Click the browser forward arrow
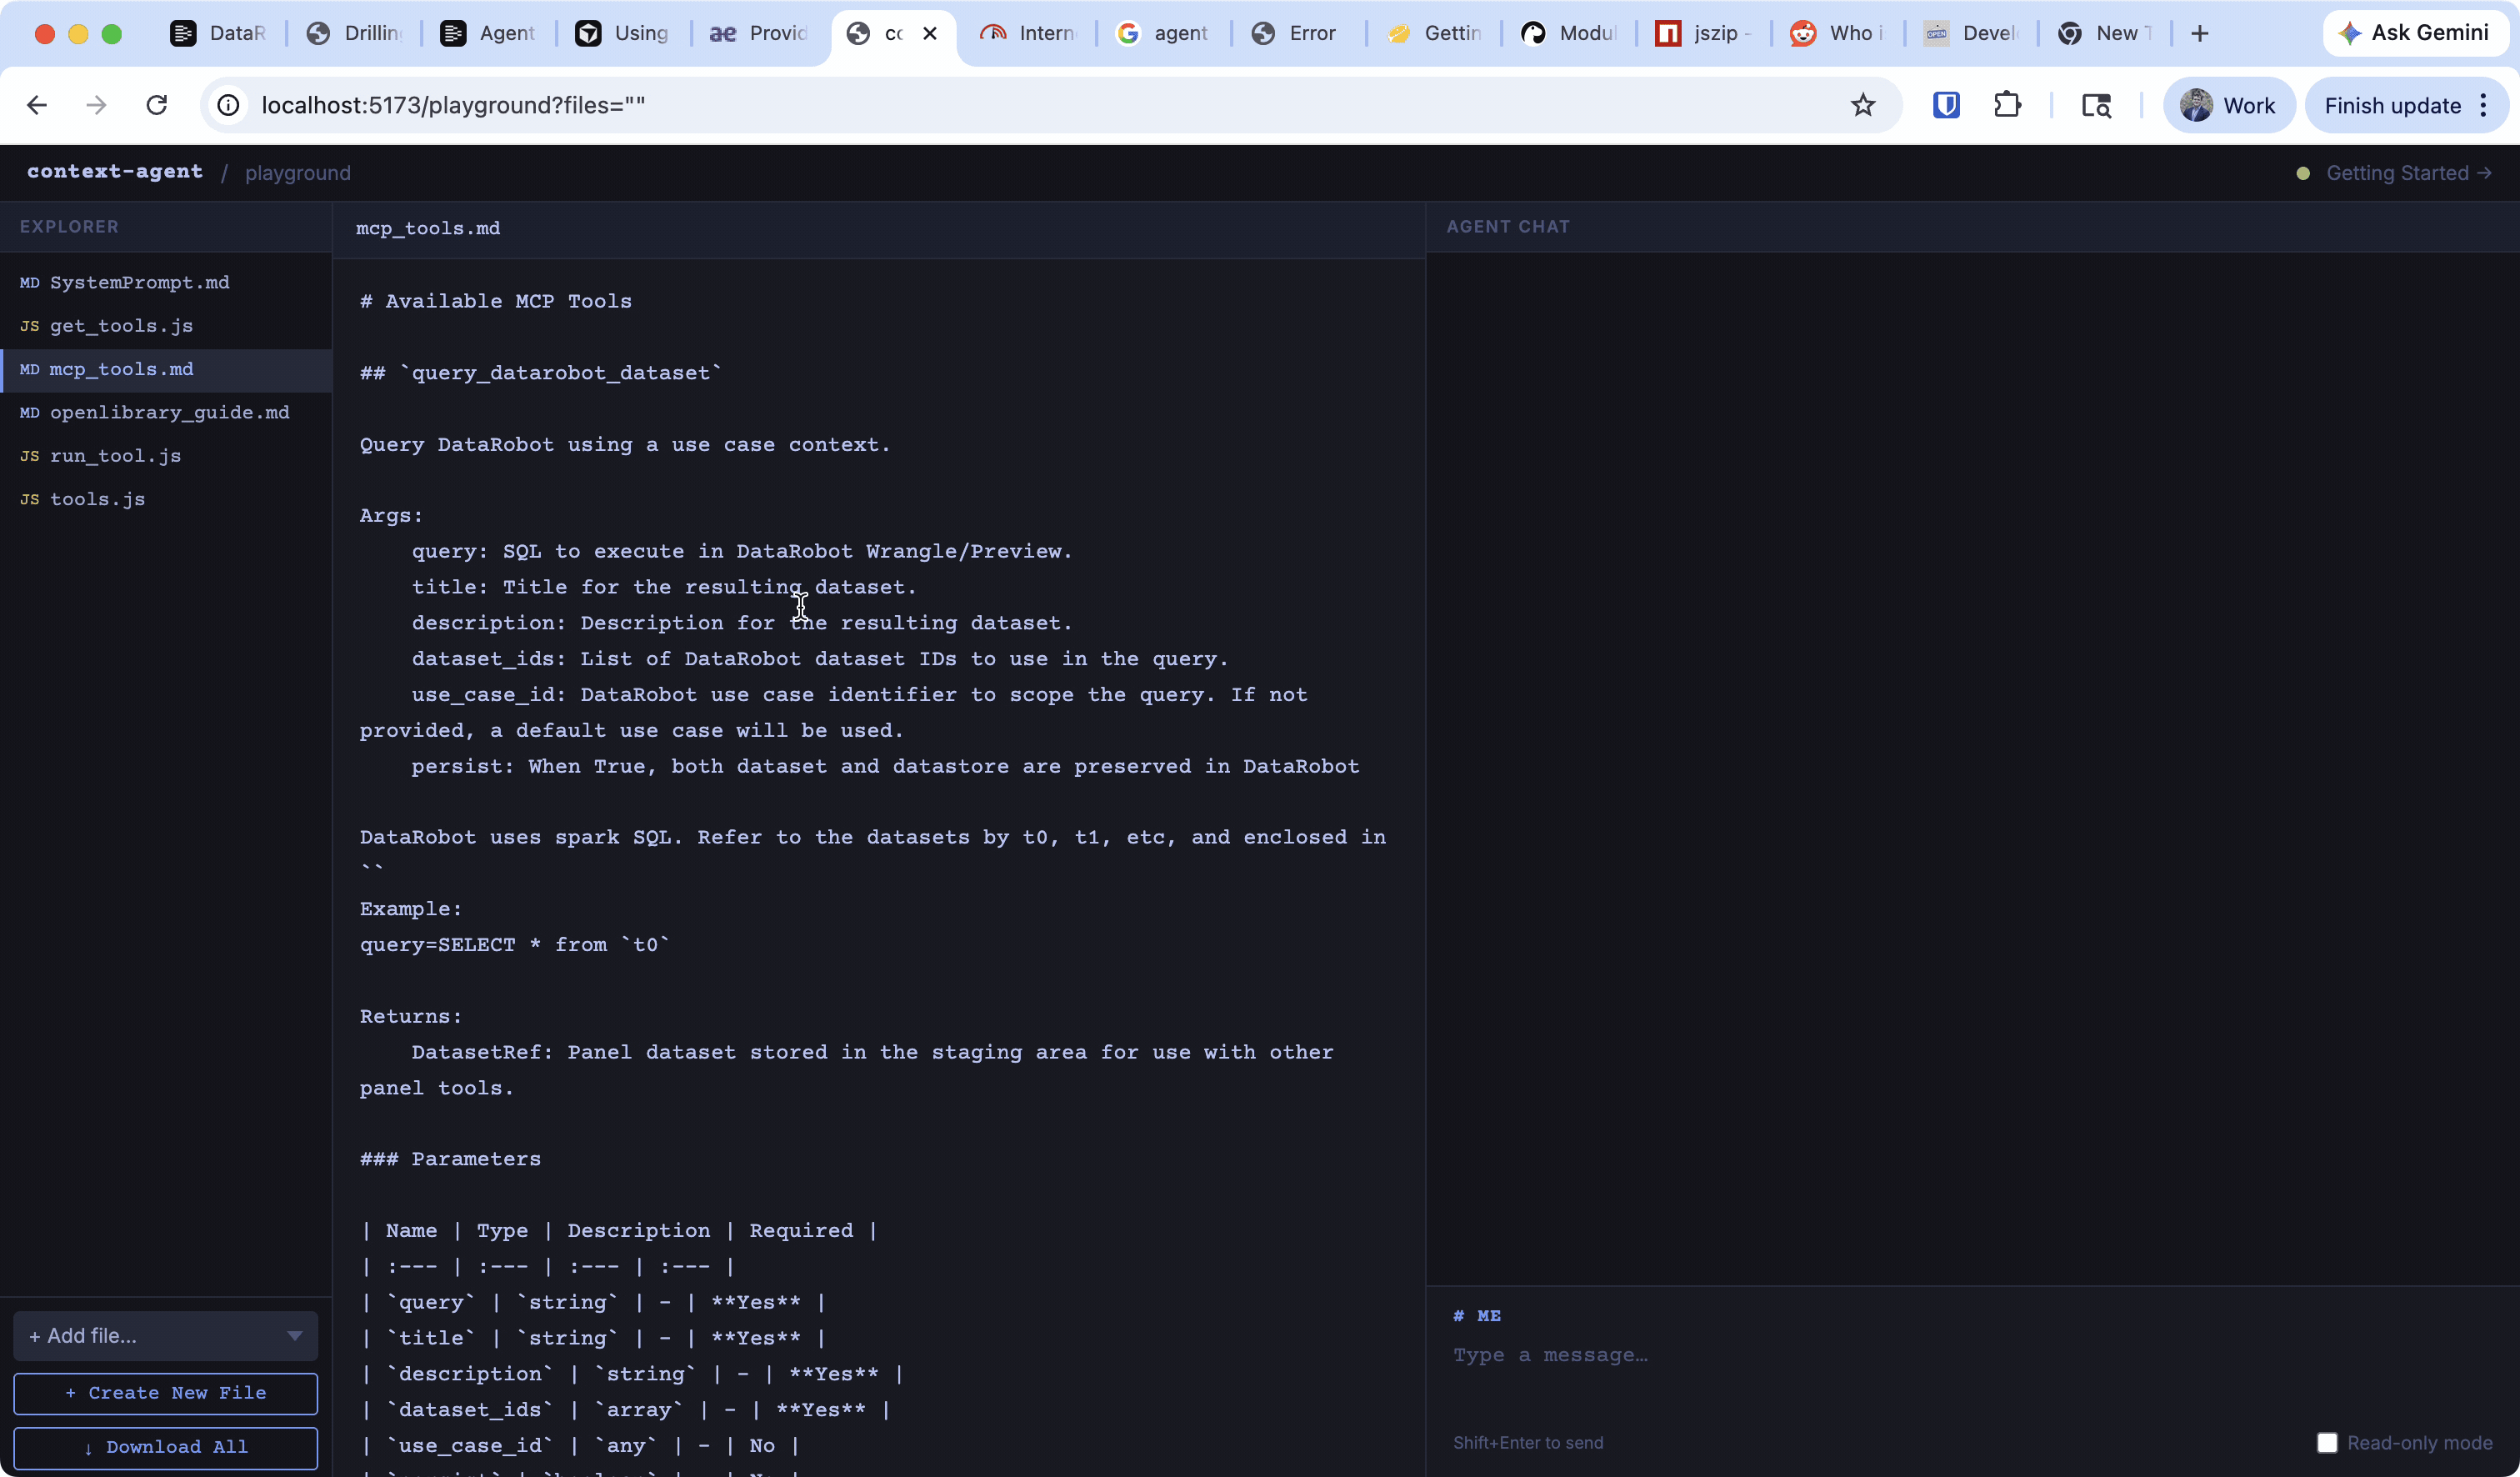 pos(96,105)
